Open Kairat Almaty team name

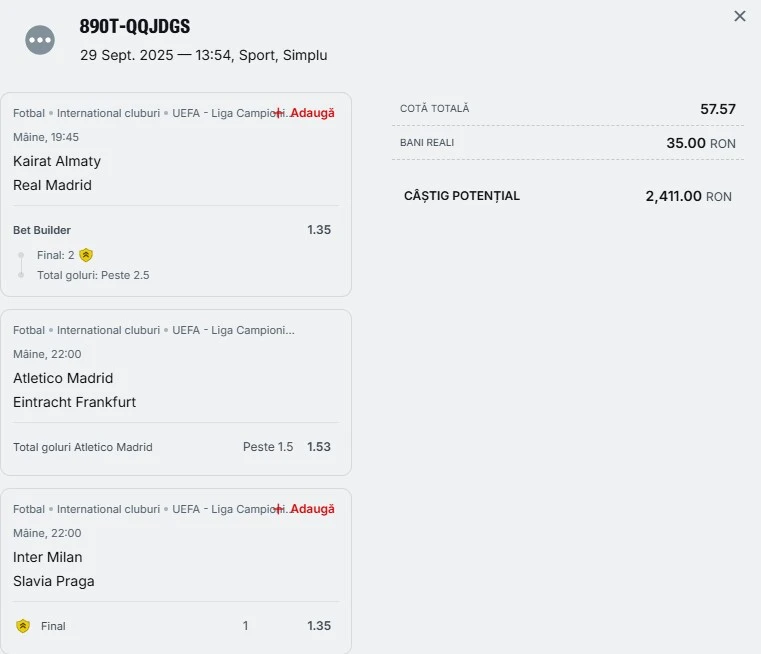(x=57, y=161)
